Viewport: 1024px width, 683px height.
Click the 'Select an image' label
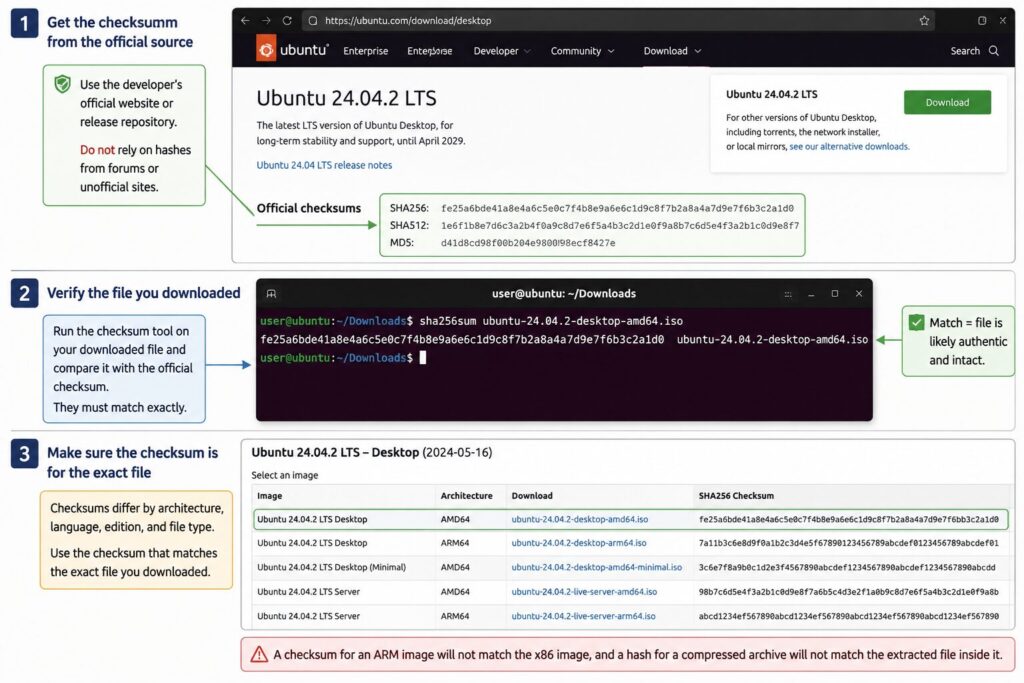pyautogui.click(x=285, y=475)
